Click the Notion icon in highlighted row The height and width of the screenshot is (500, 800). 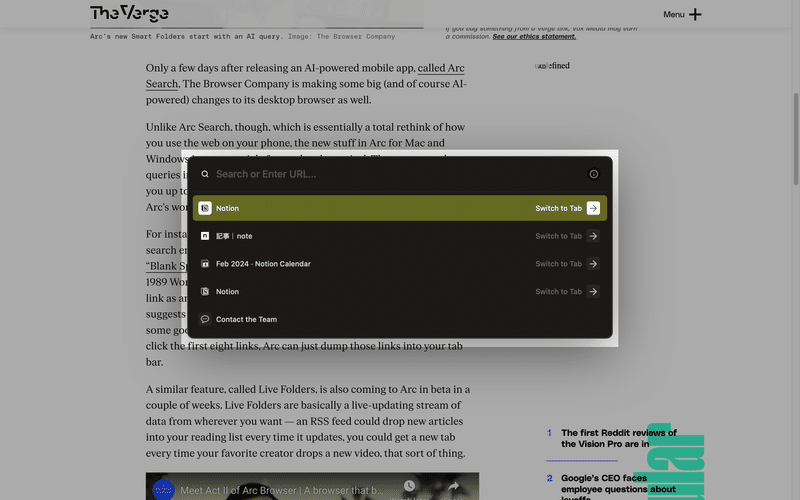click(205, 208)
